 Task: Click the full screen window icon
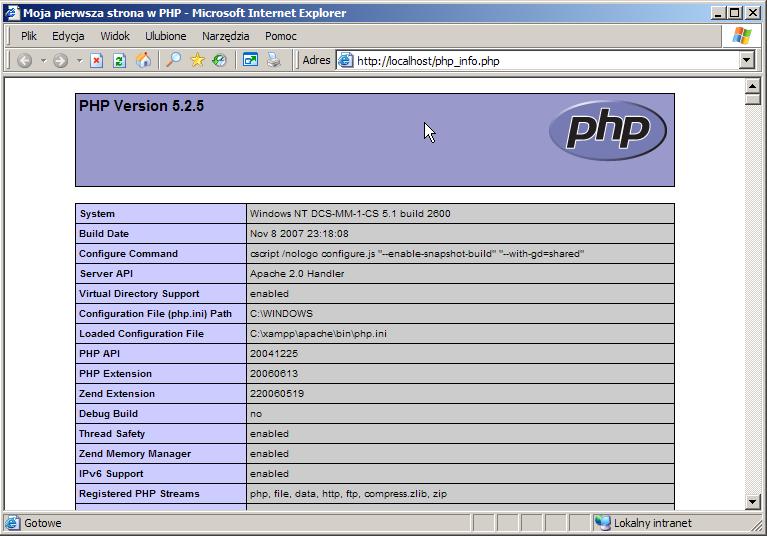click(x=250, y=60)
